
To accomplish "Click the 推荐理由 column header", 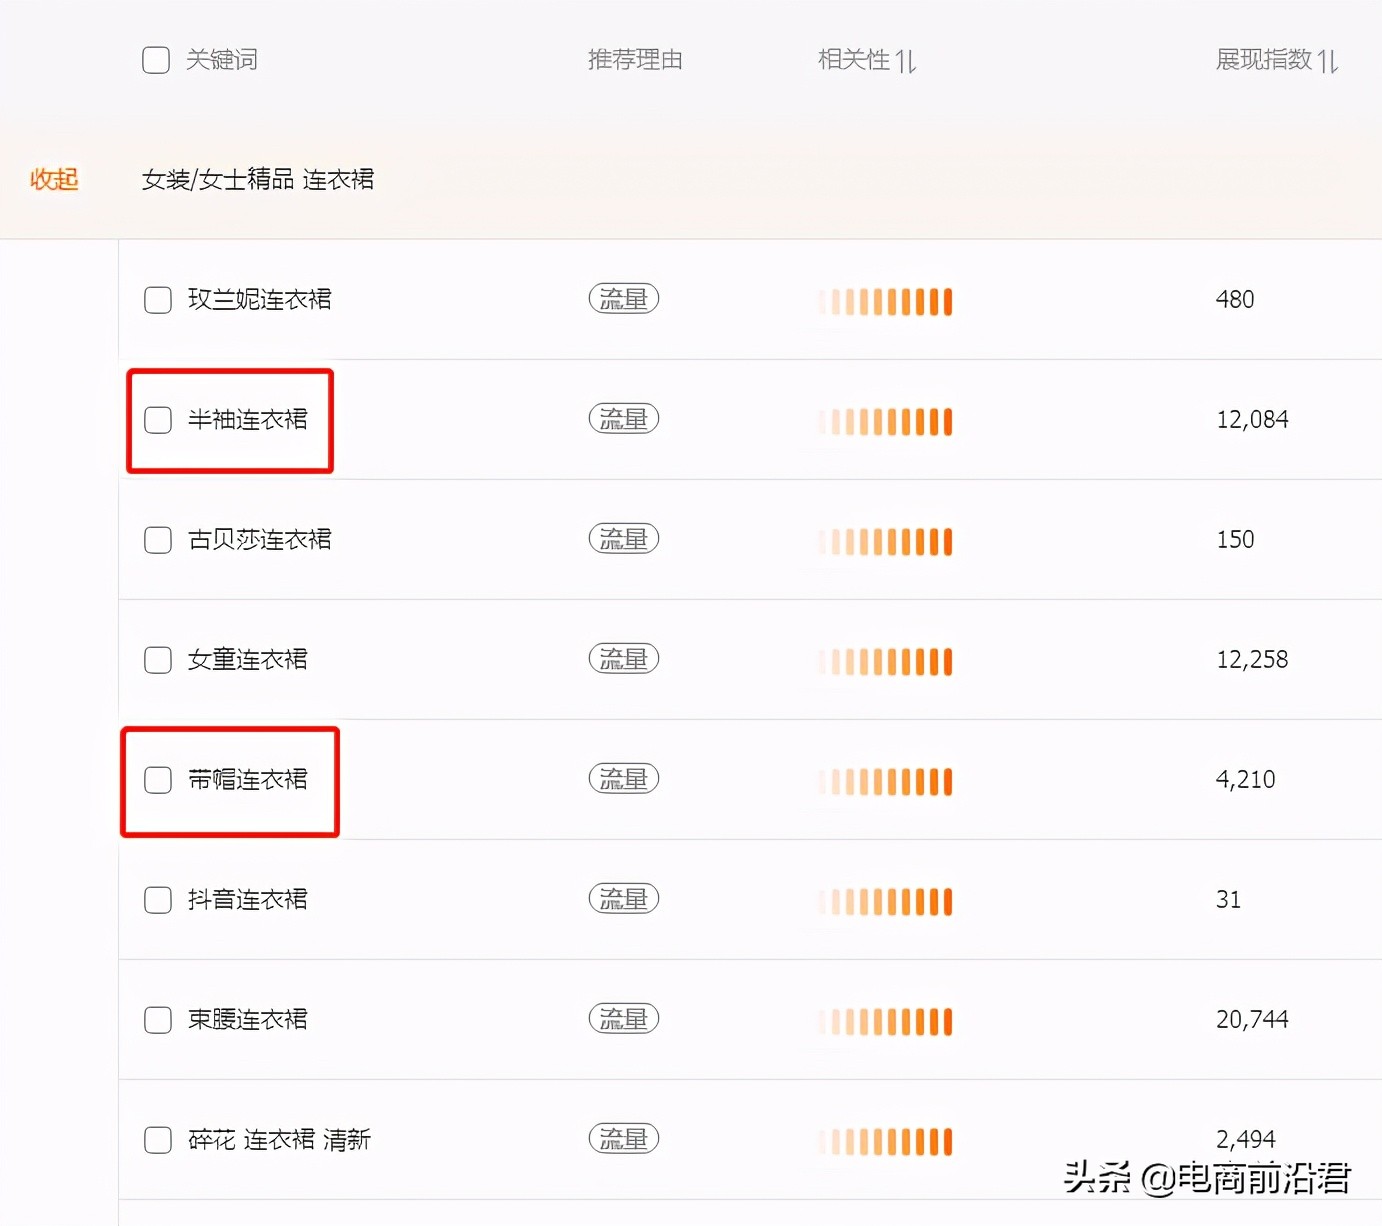I will [x=635, y=60].
